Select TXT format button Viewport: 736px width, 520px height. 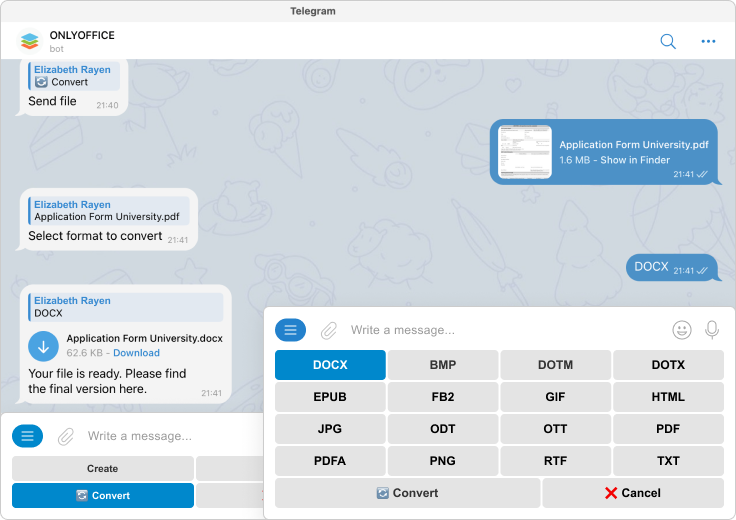coord(668,460)
